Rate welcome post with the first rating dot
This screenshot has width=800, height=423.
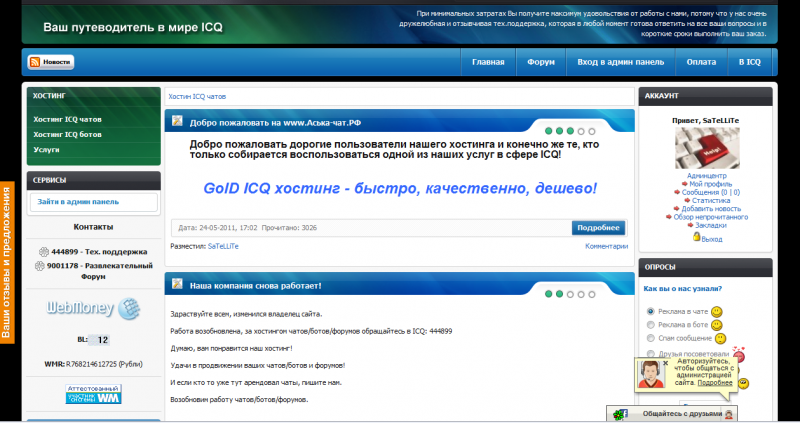[548, 131]
